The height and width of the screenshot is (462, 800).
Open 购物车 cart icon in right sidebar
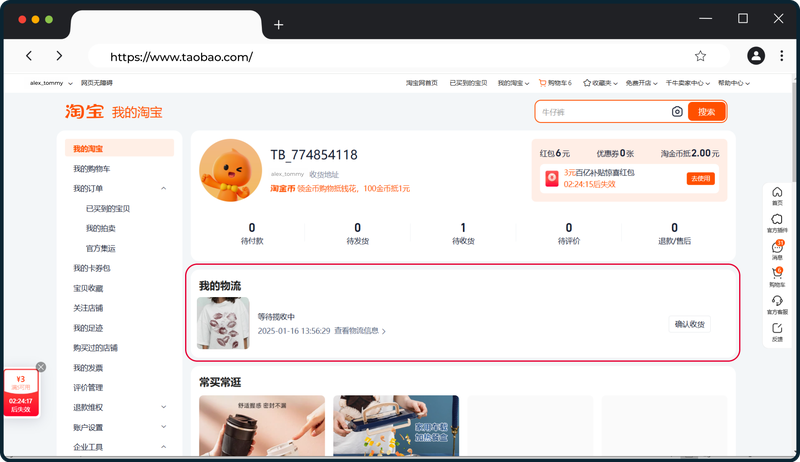click(777, 274)
